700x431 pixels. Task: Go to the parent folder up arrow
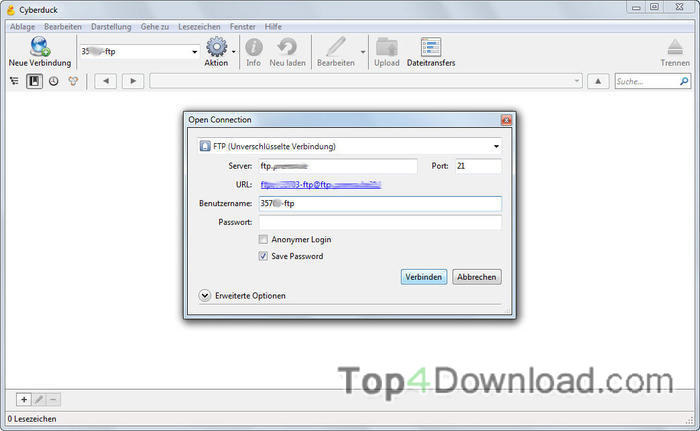(x=598, y=81)
